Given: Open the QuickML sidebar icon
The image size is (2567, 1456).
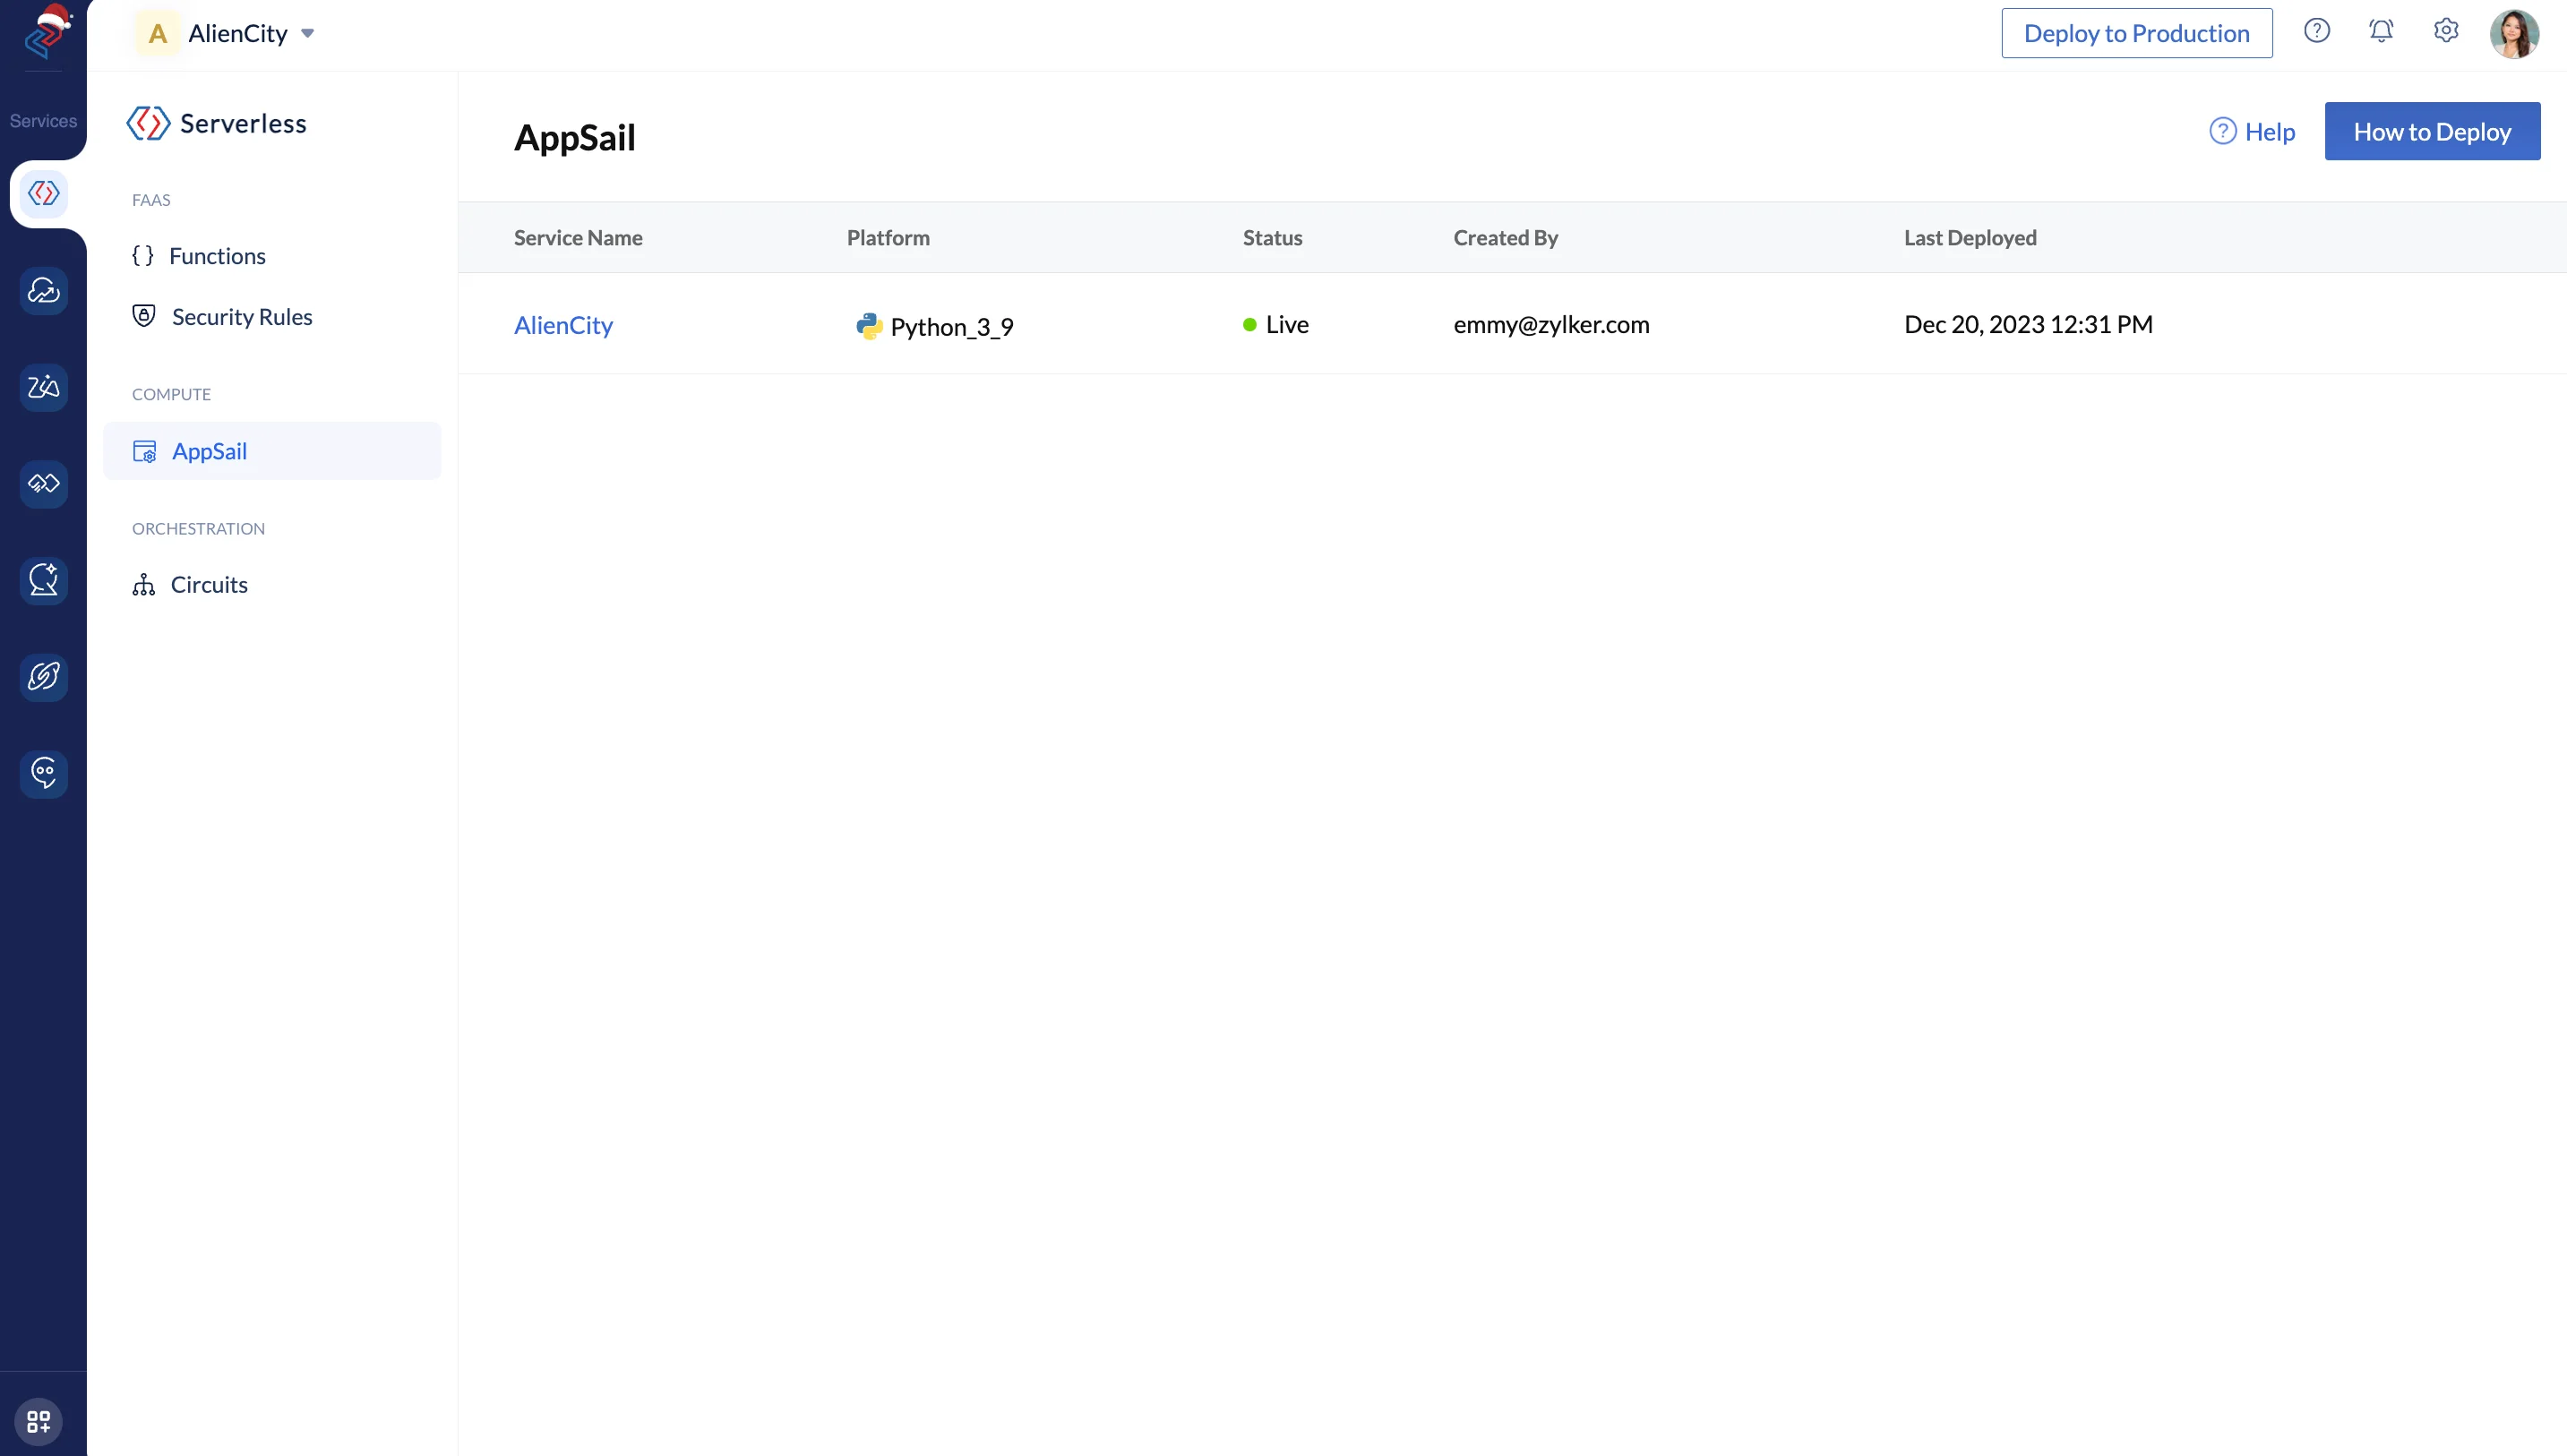Looking at the screenshot, I should pos(43,580).
